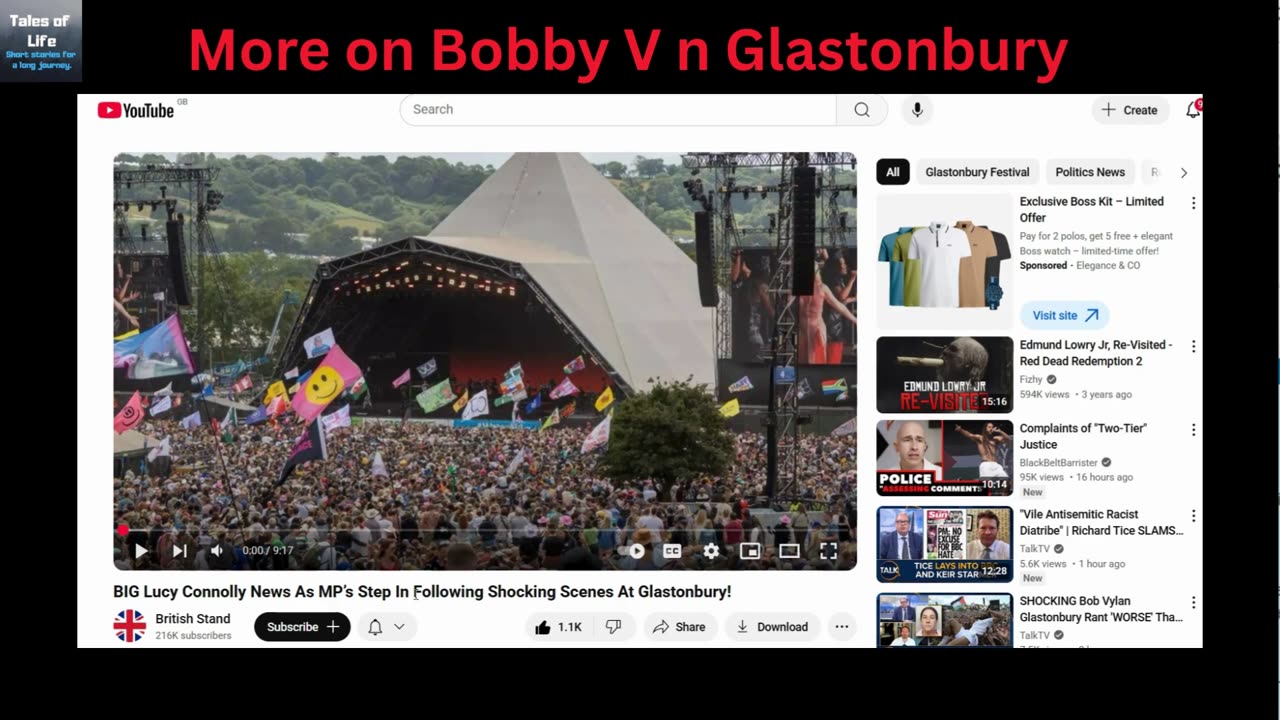Open more actions three-dot menu under video
The width and height of the screenshot is (1280, 720).
tap(842, 627)
